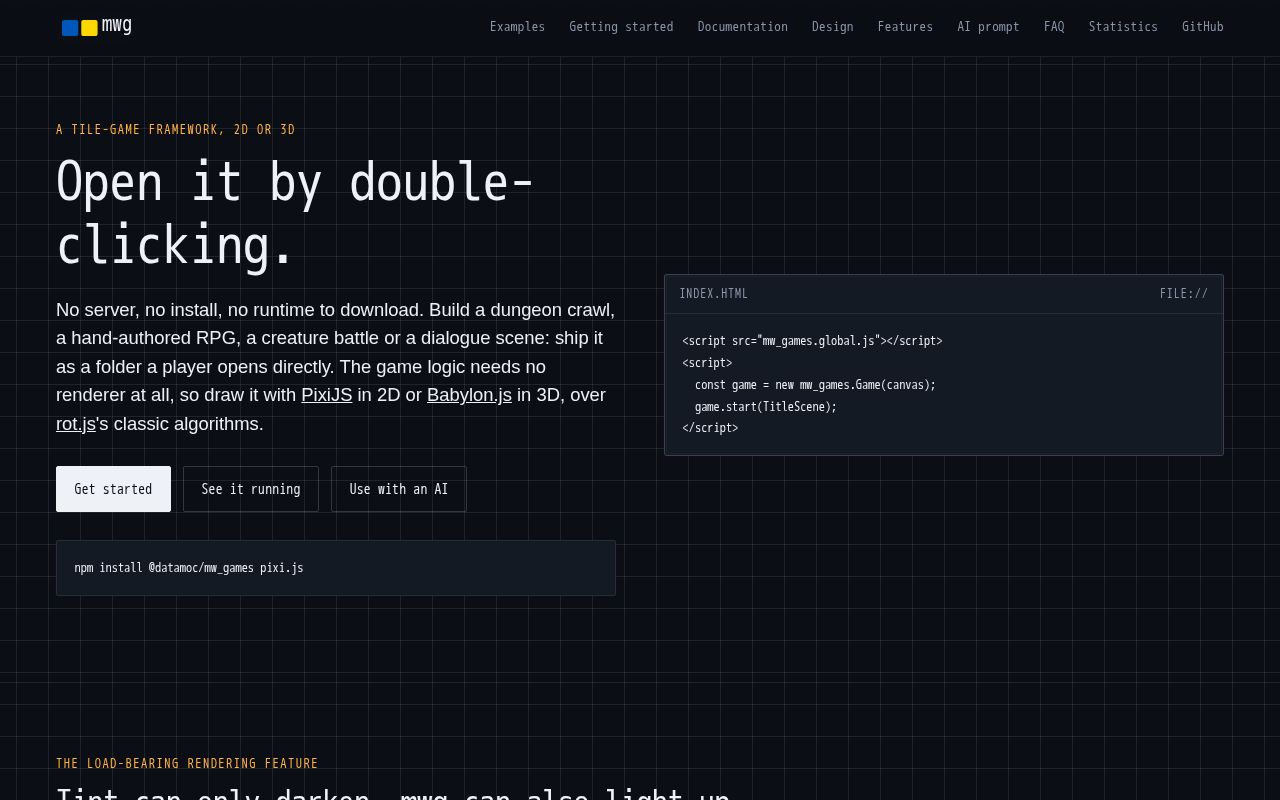Viewport: 1280px width, 800px height.
Task: Click the mwg brand name text
Action: pyautogui.click(x=117, y=26)
